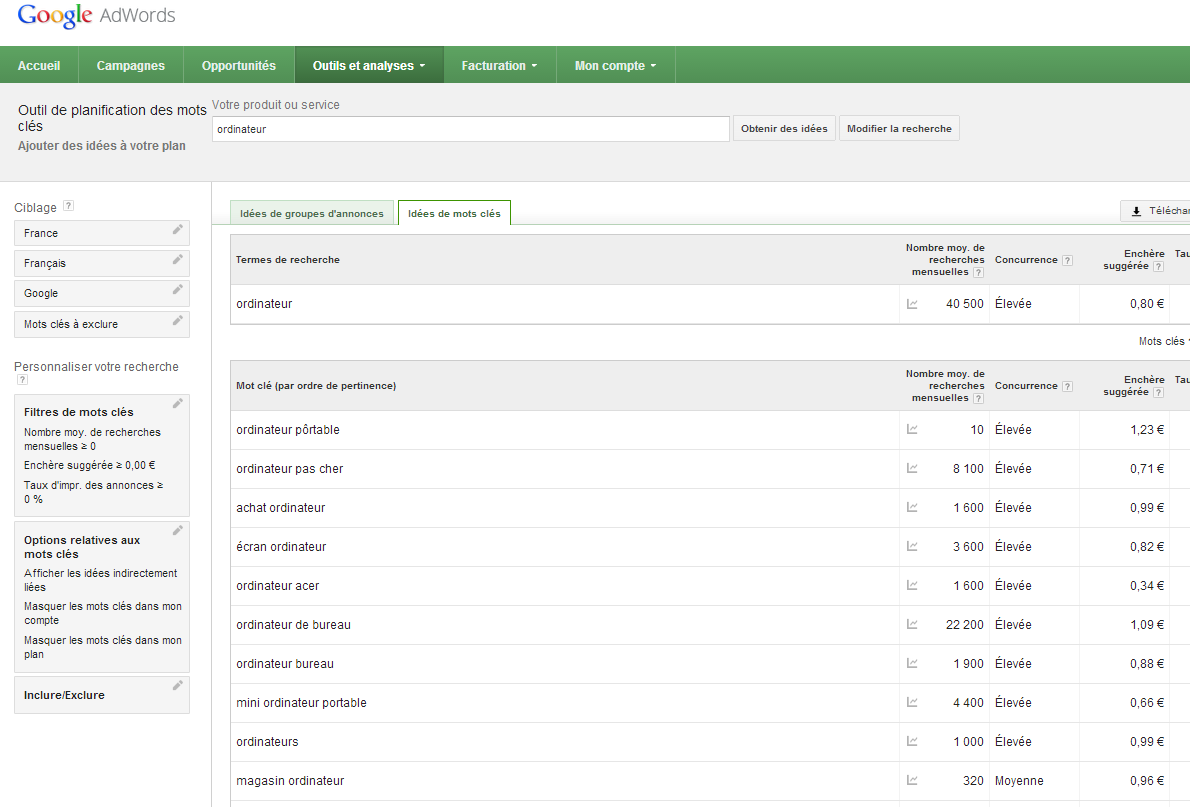The height and width of the screenshot is (807, 1190).
Task: Click pencil icon for Options relatives aux mots clés
Action: 177,531
